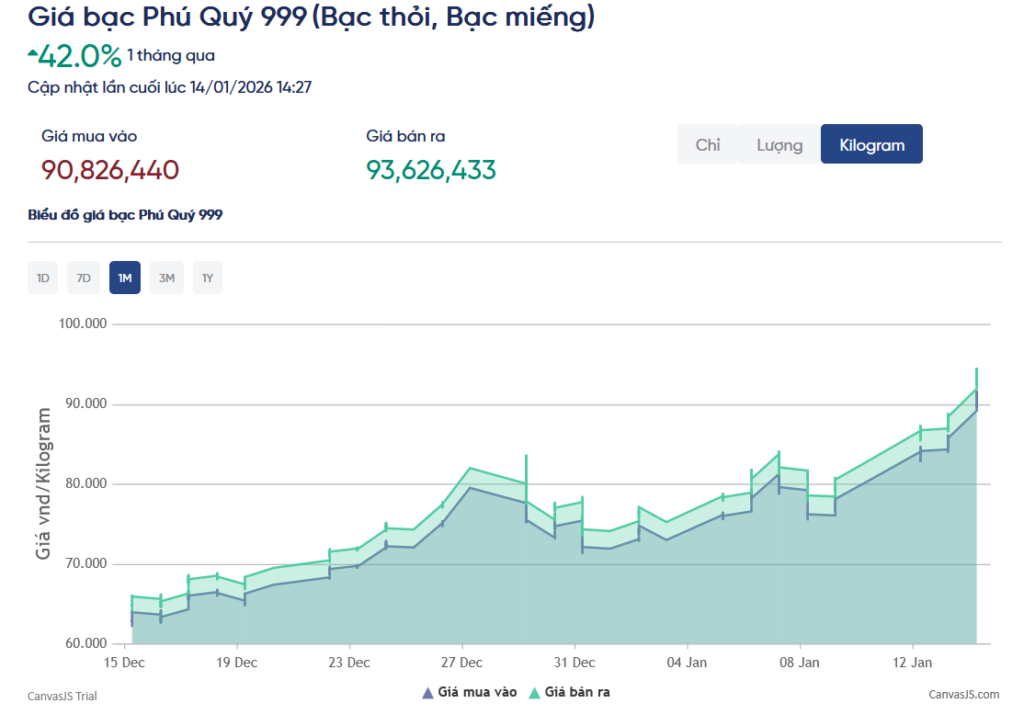
Task: Click the 27 Dec x-axis label
Action: click(x=461, y=662)
